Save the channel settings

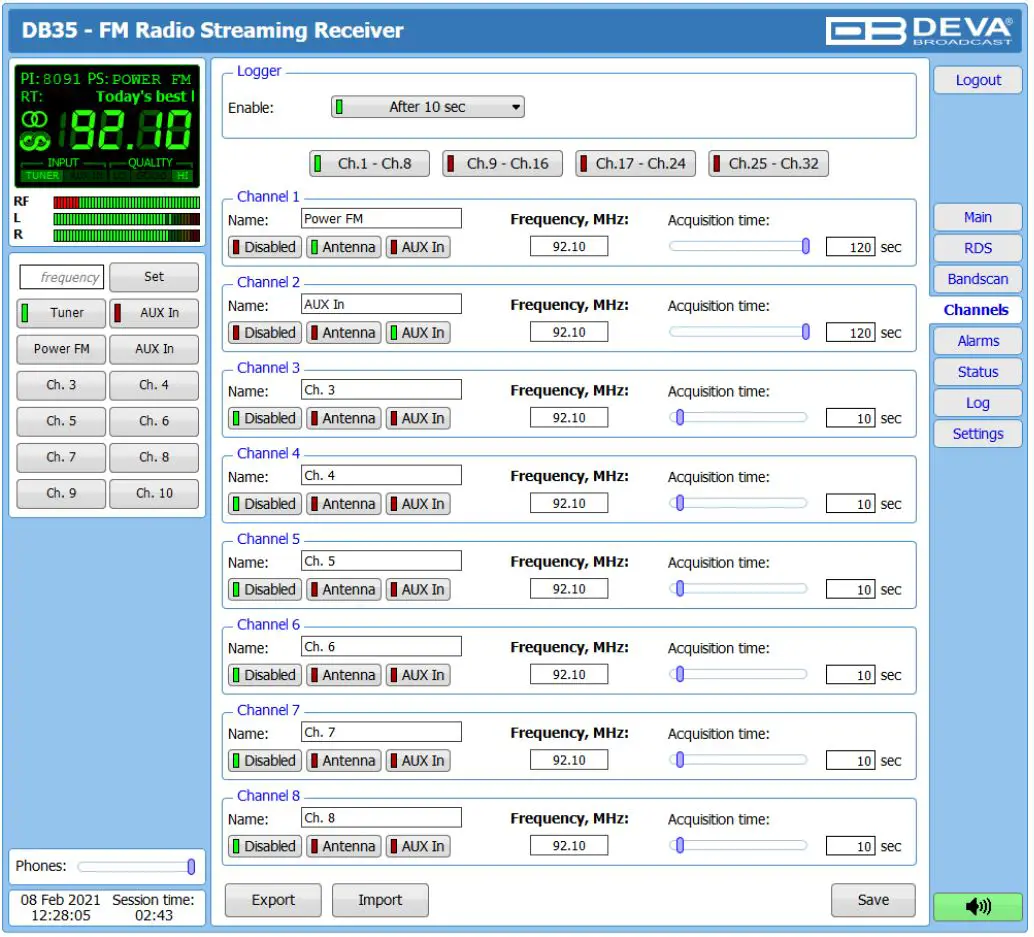click(872, 900)
